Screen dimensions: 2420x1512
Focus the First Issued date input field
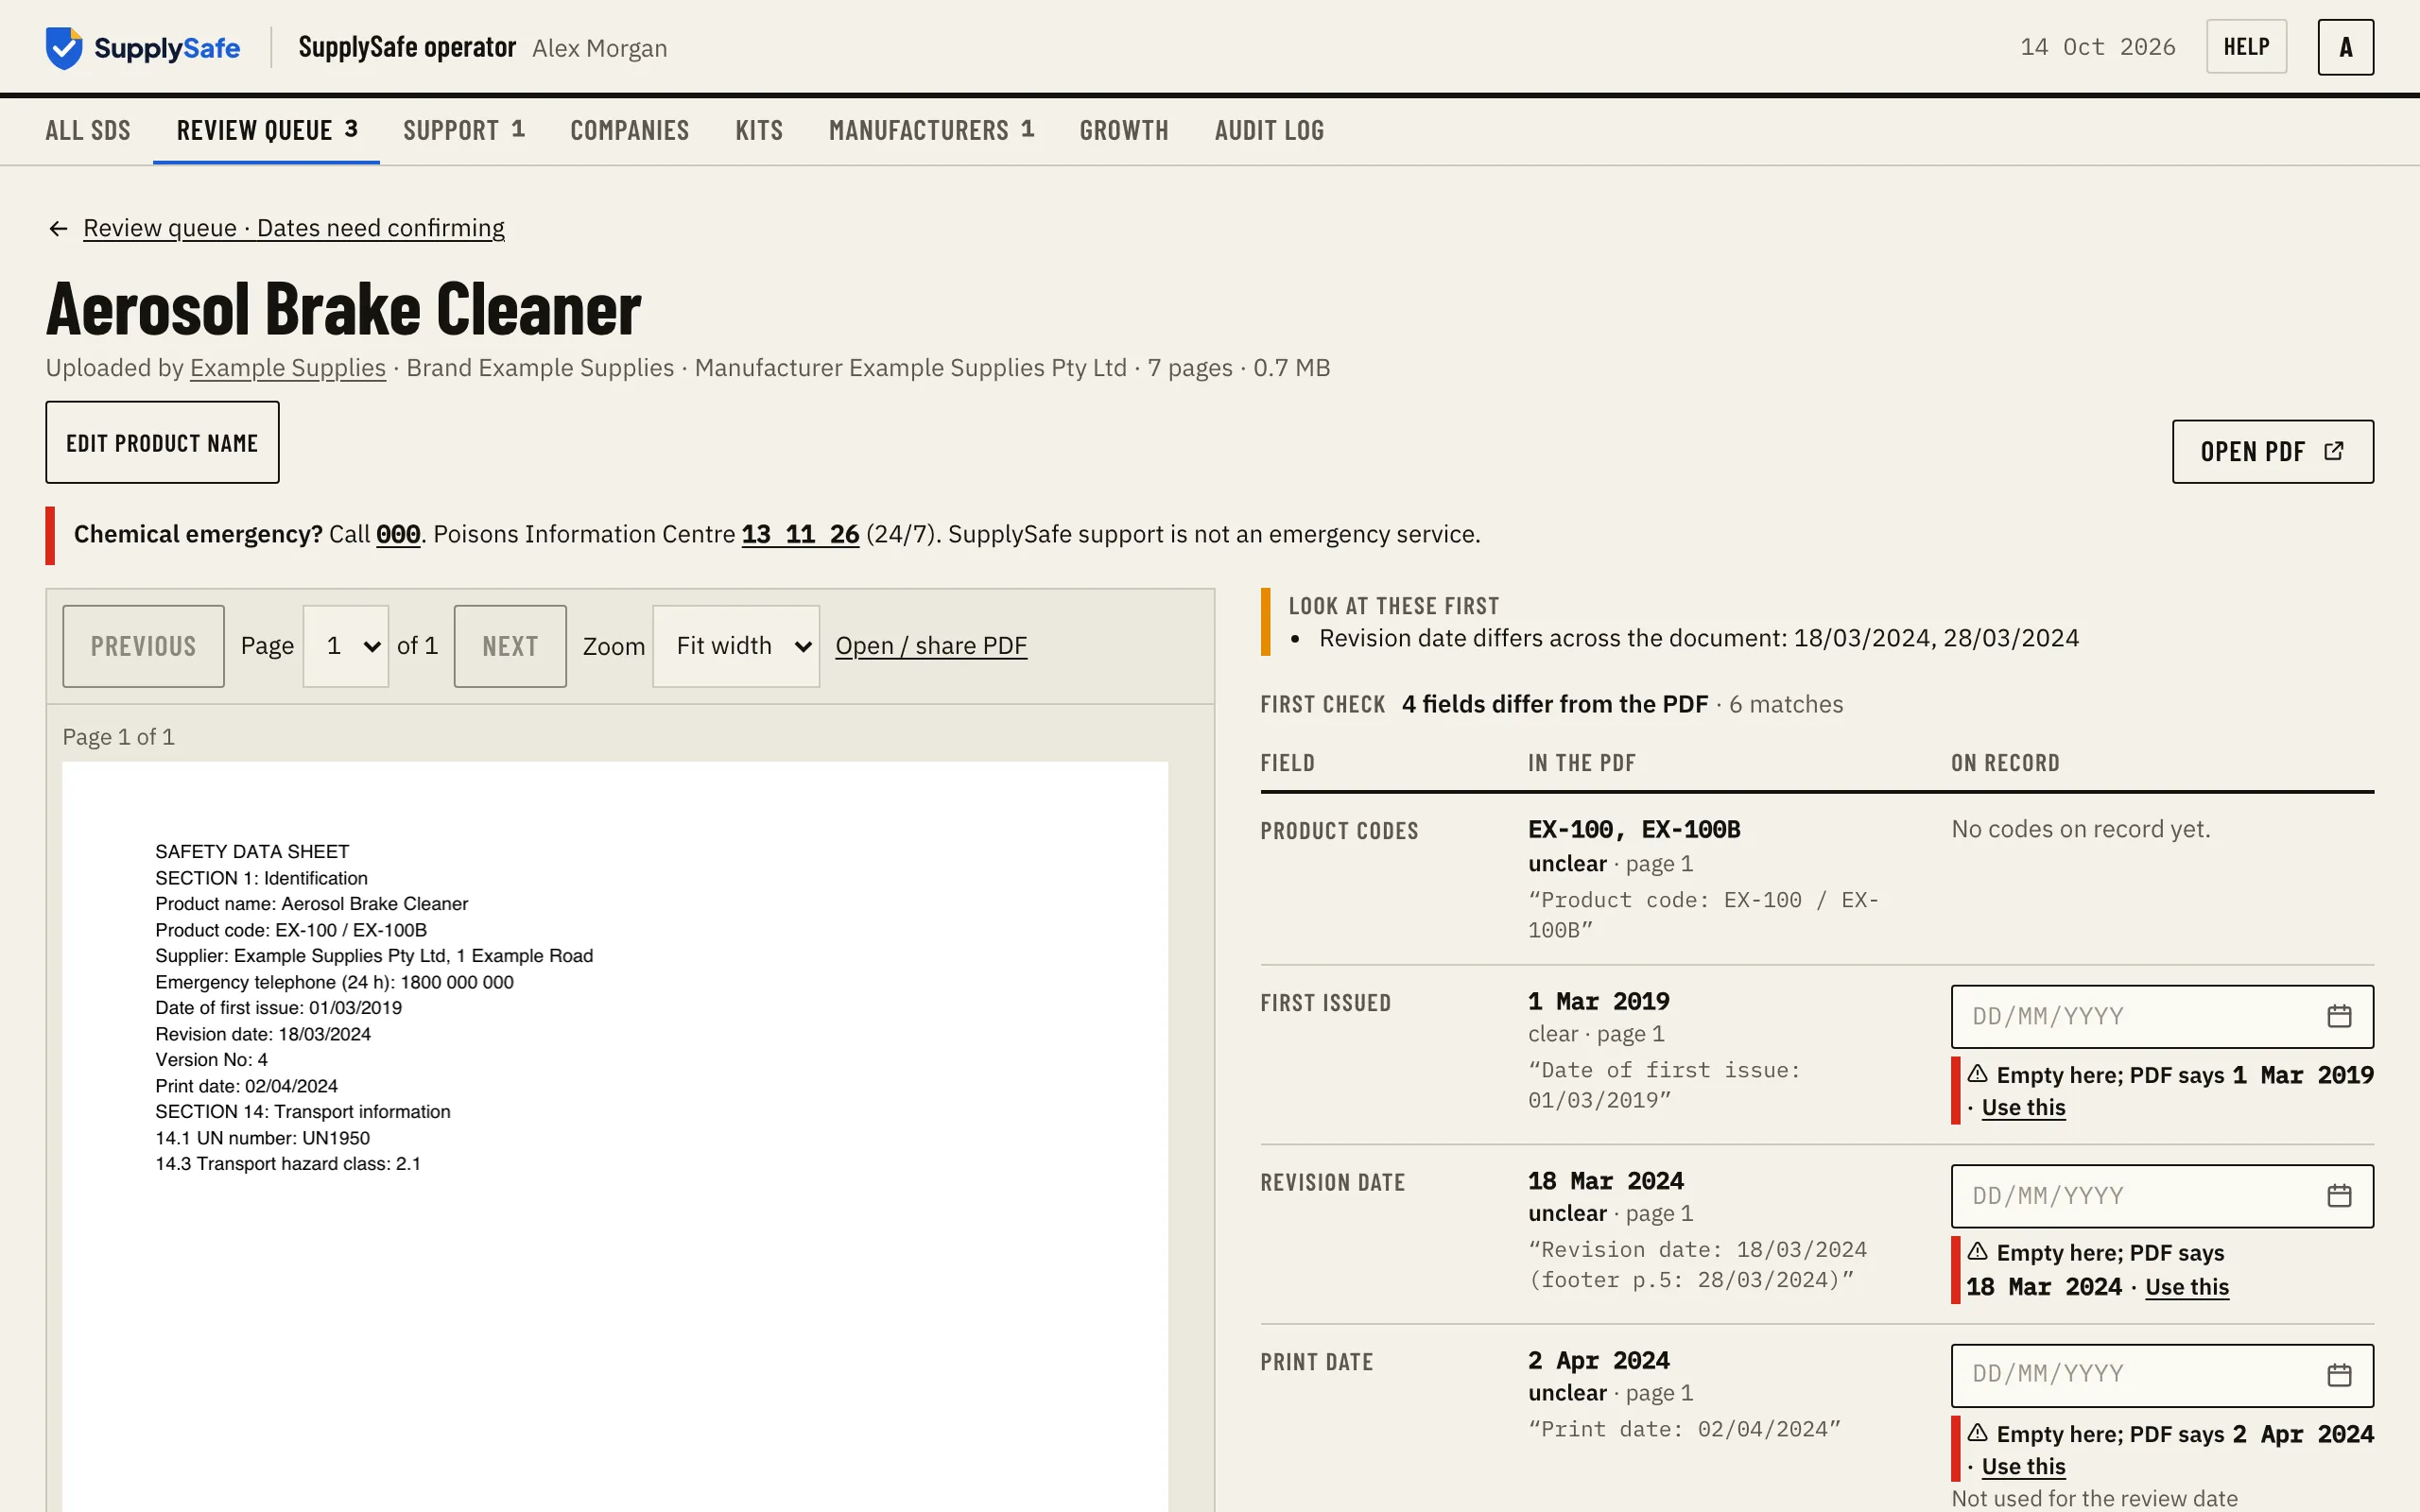coord(2162,1016)
